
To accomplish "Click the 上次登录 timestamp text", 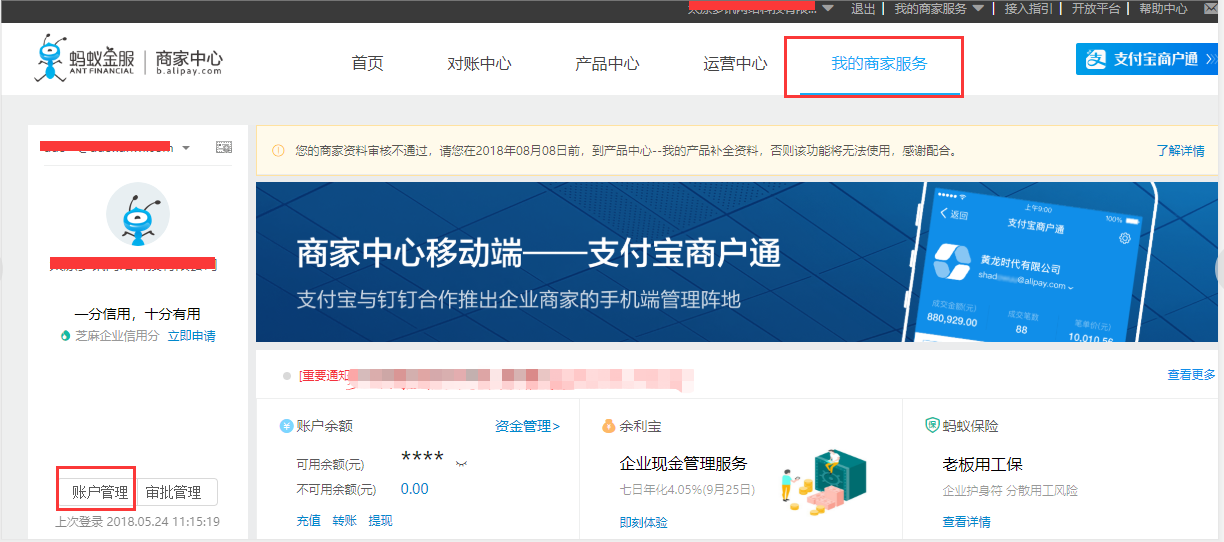I will 137,521.
